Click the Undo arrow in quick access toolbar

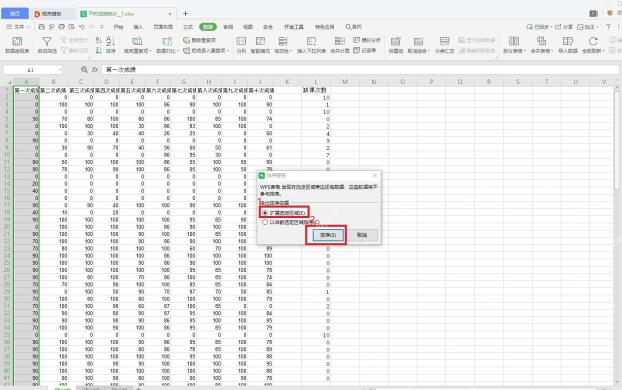[82, 27]
